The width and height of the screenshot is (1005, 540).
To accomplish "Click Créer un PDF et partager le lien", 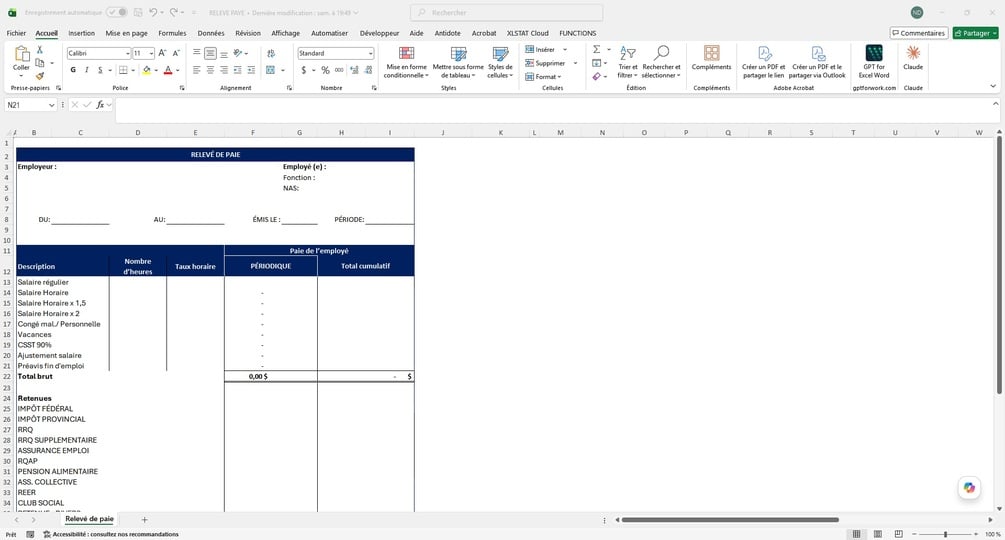I will 763,61.
